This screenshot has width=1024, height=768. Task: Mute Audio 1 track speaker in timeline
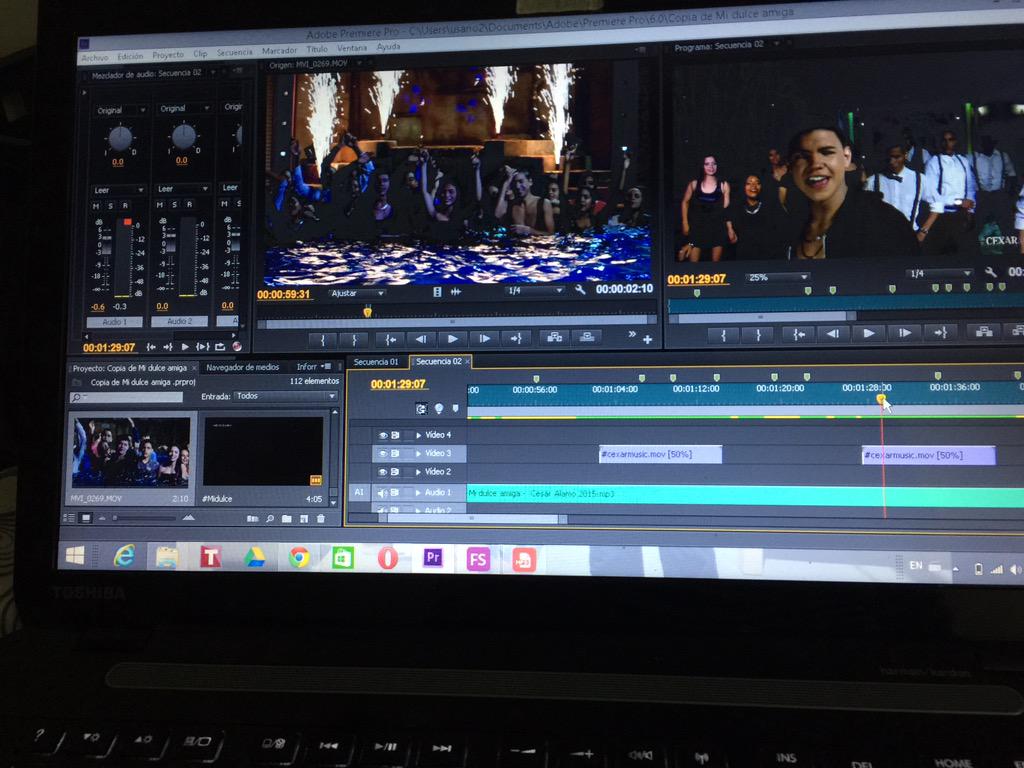coord(383,493)
